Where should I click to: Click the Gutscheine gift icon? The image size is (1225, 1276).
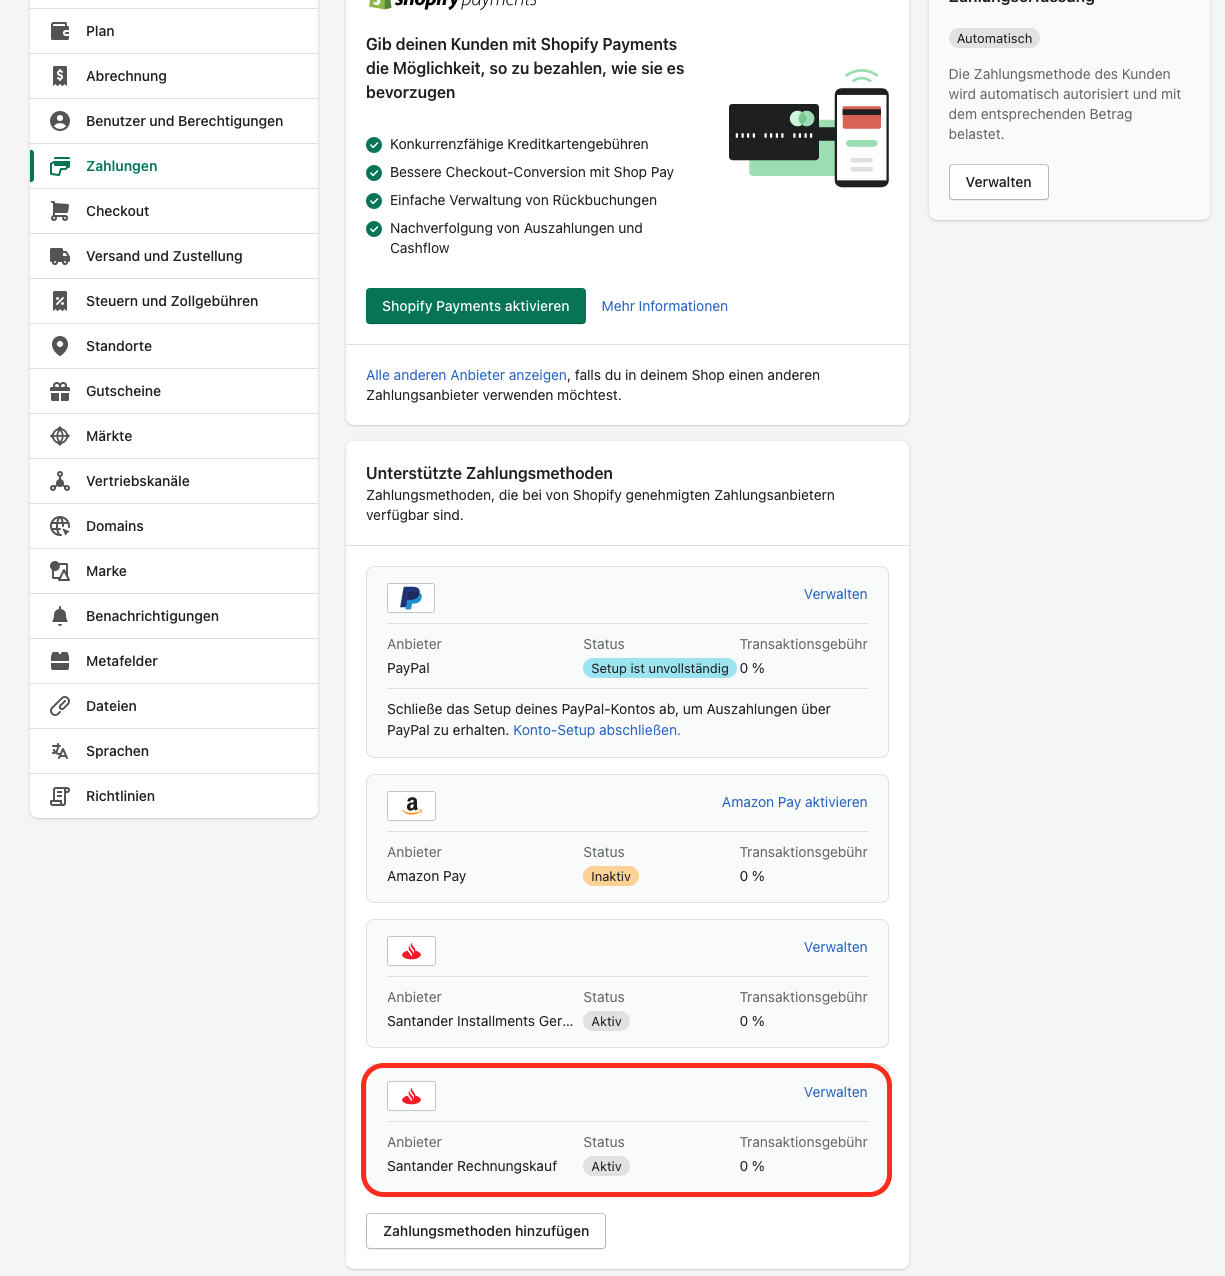click(60, 391)
